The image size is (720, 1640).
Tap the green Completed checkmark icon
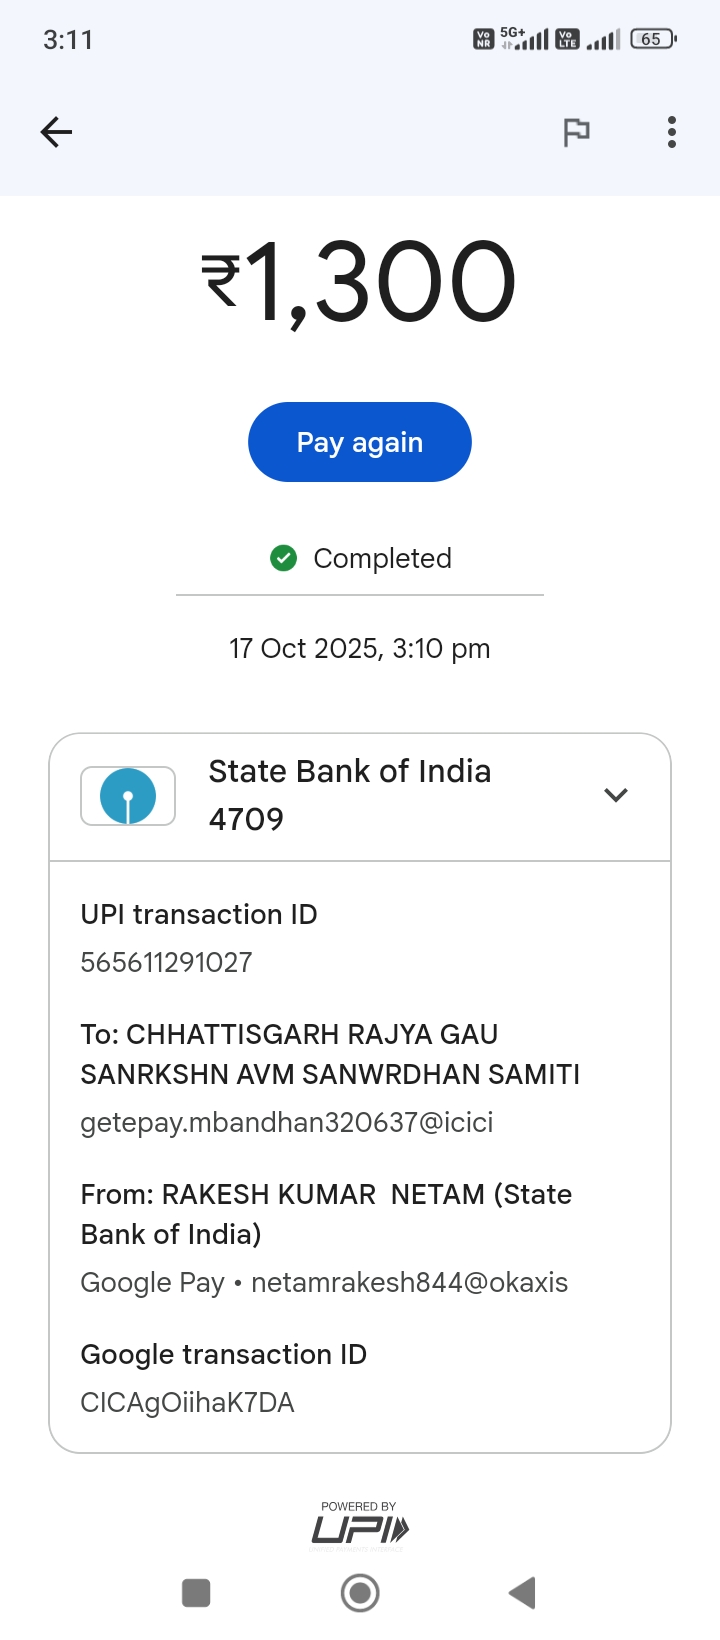click(x=284, y=558)
